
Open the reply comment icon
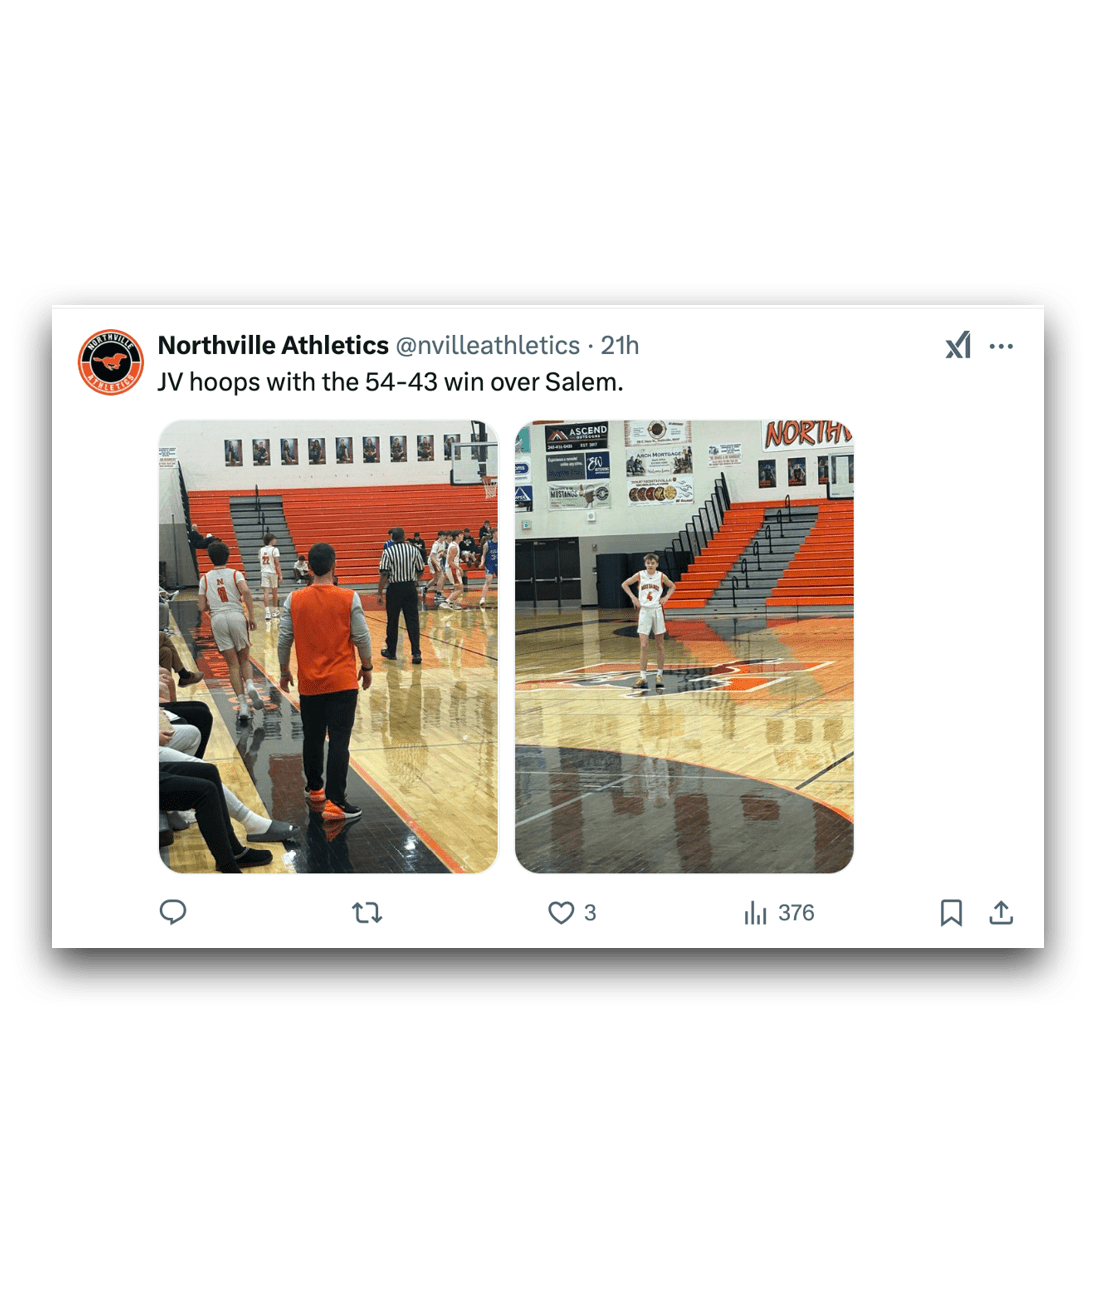pyautogui.click(x=173, y=912)
